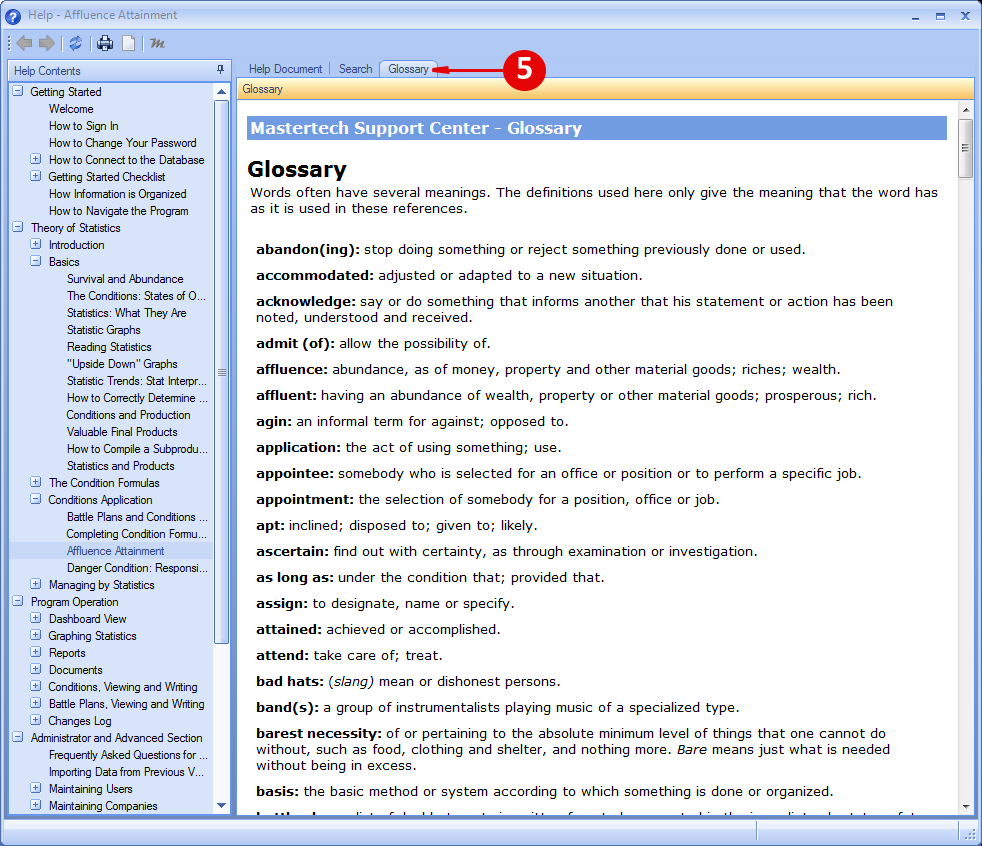Collapse the Getting Started node
Screen dimensions: 982x846
pos(18,91)
